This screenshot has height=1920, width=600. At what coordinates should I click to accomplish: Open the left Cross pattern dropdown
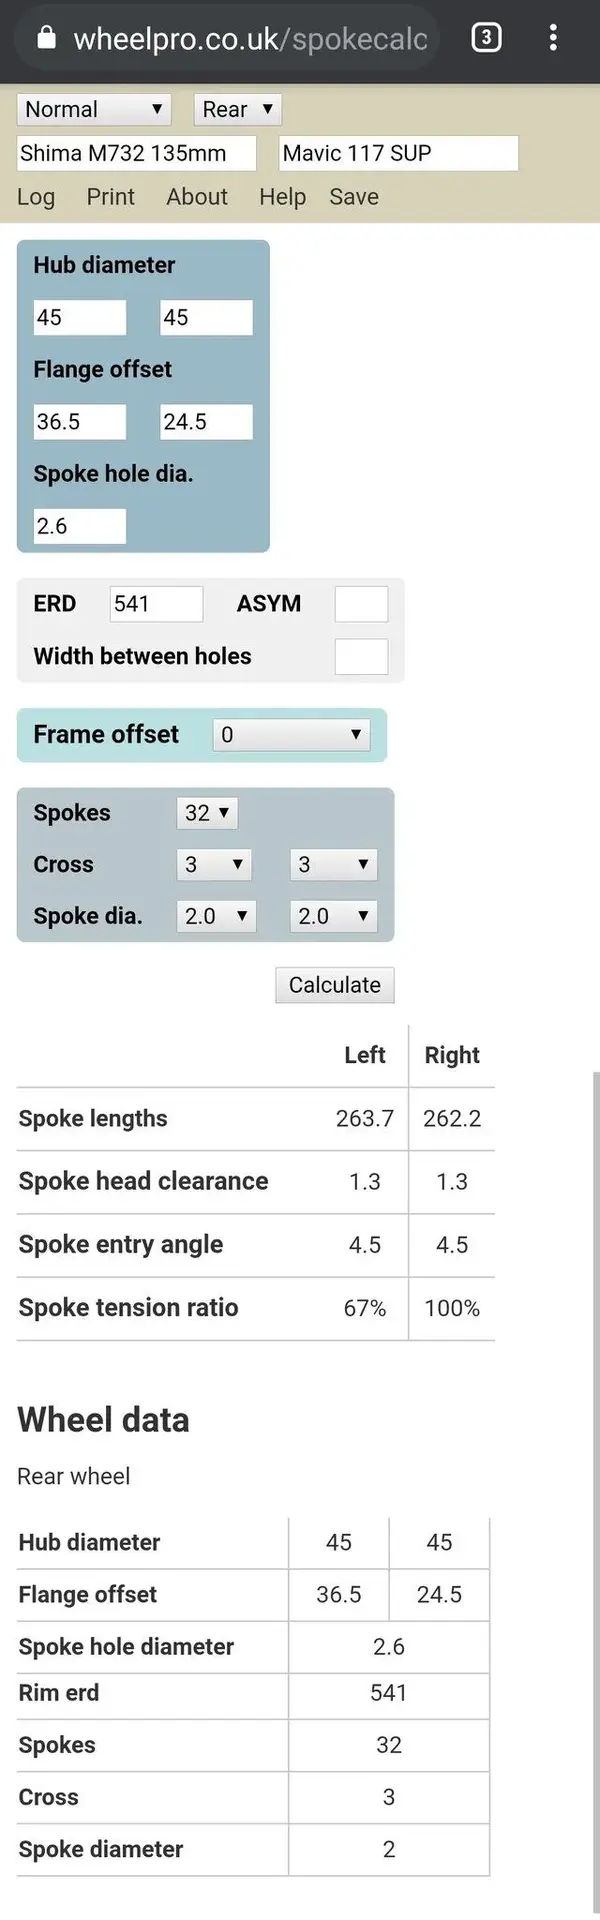coord(214,865)
